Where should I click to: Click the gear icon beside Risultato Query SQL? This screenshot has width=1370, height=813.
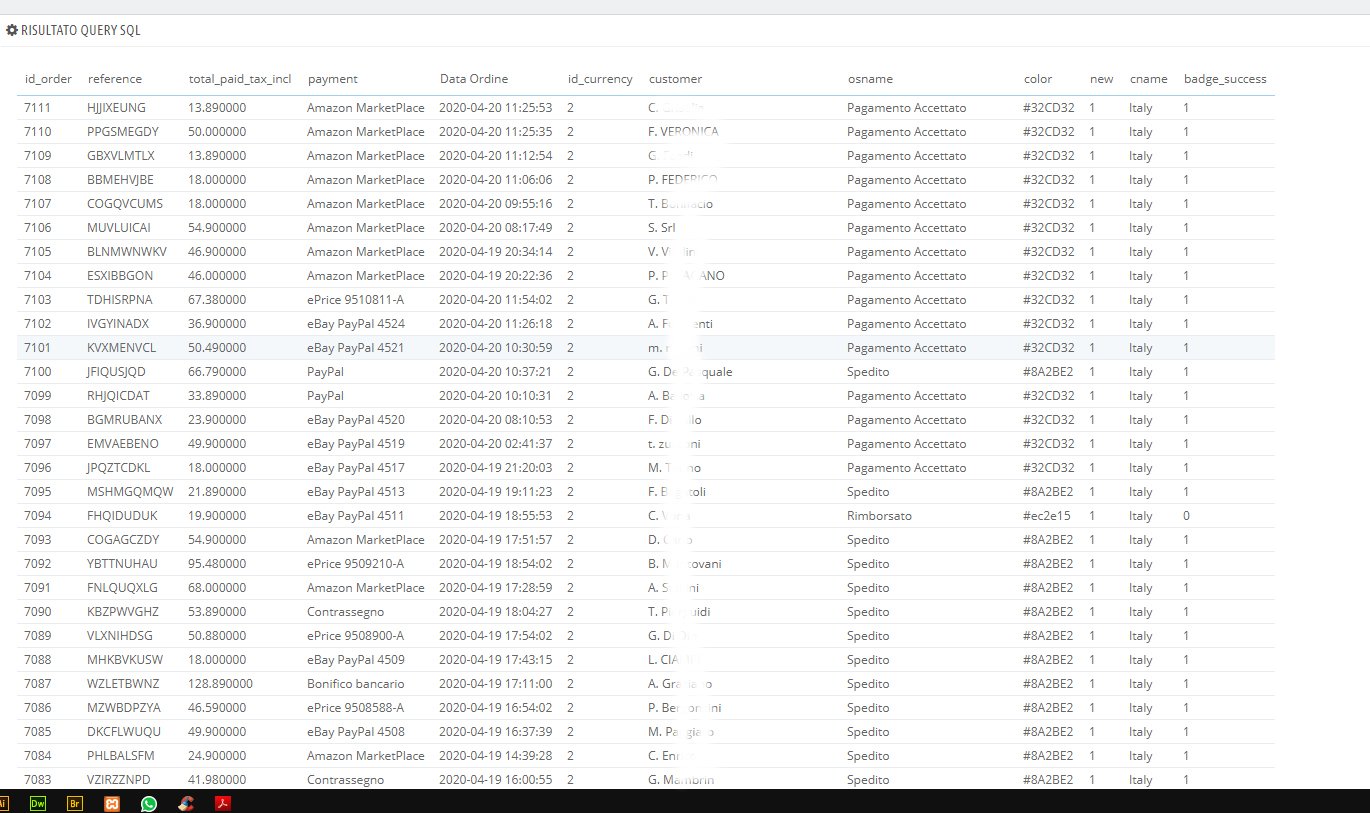(12, 30)
